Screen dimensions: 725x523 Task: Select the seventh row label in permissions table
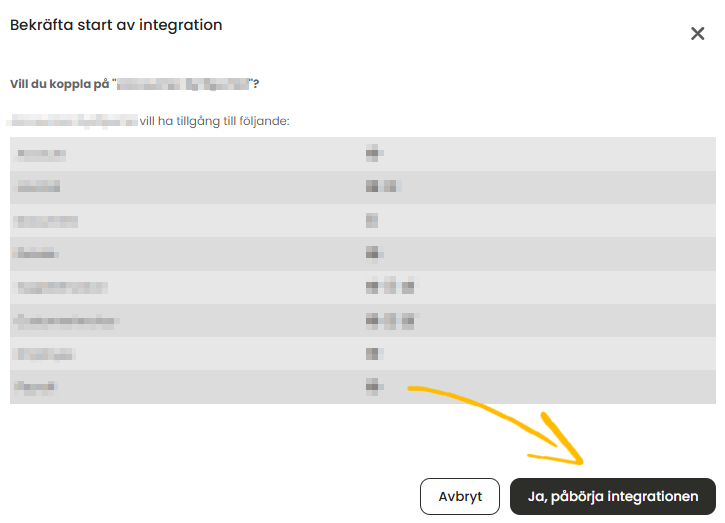(47, 354)
